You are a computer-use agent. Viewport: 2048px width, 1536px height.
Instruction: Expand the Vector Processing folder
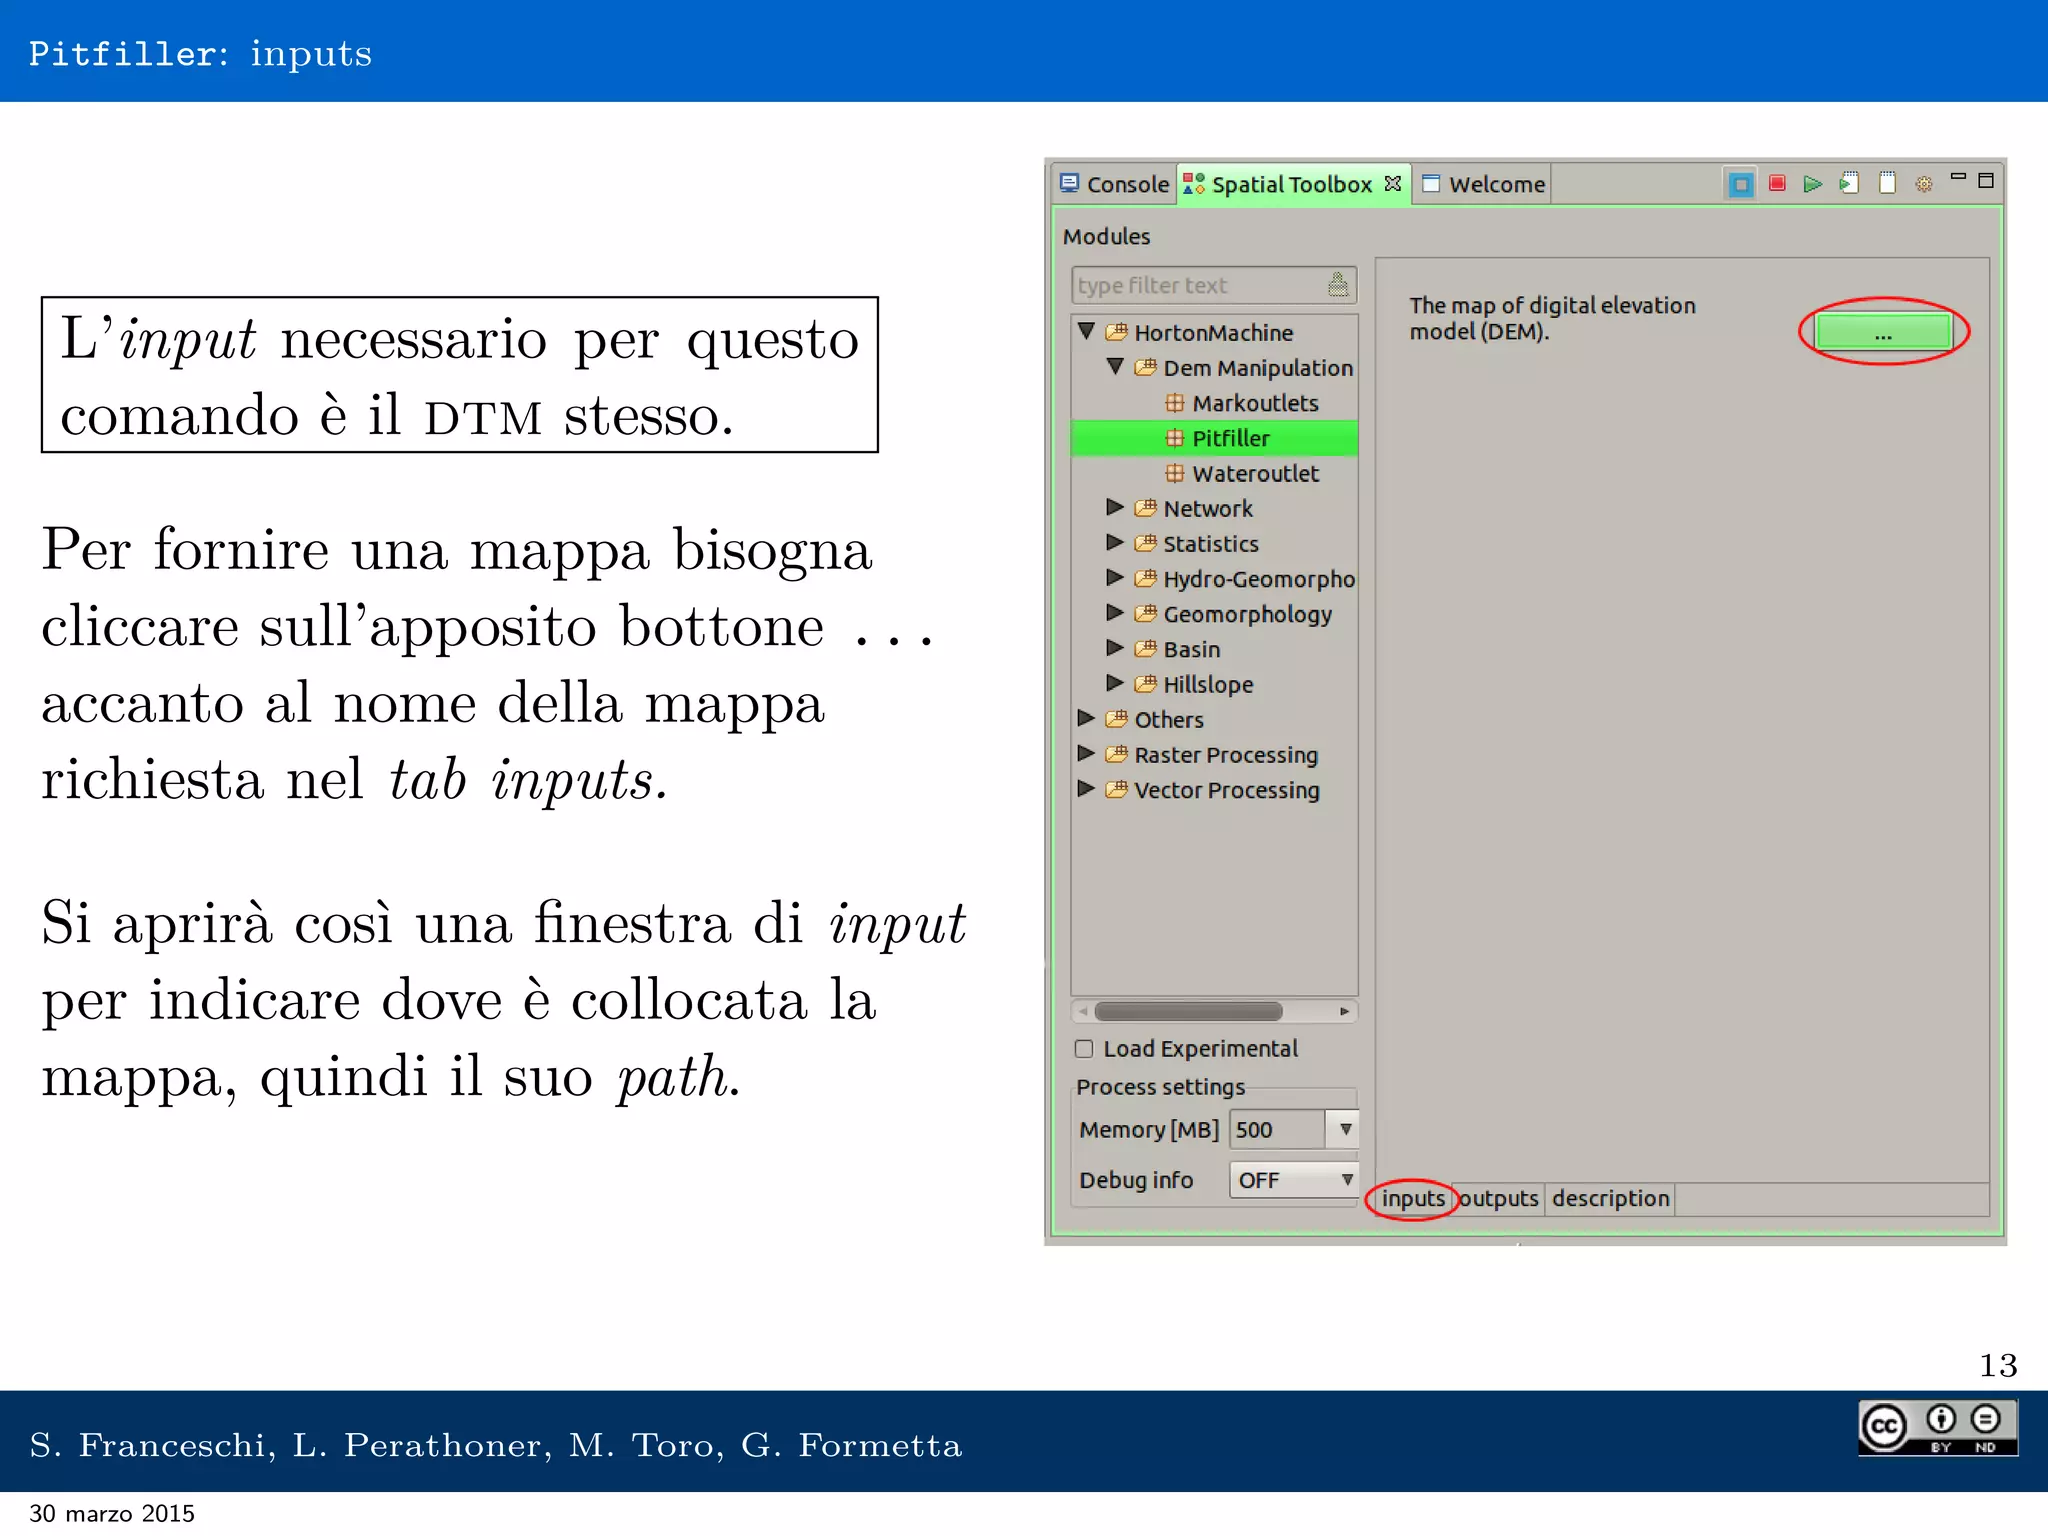(x=1086, y=788)
